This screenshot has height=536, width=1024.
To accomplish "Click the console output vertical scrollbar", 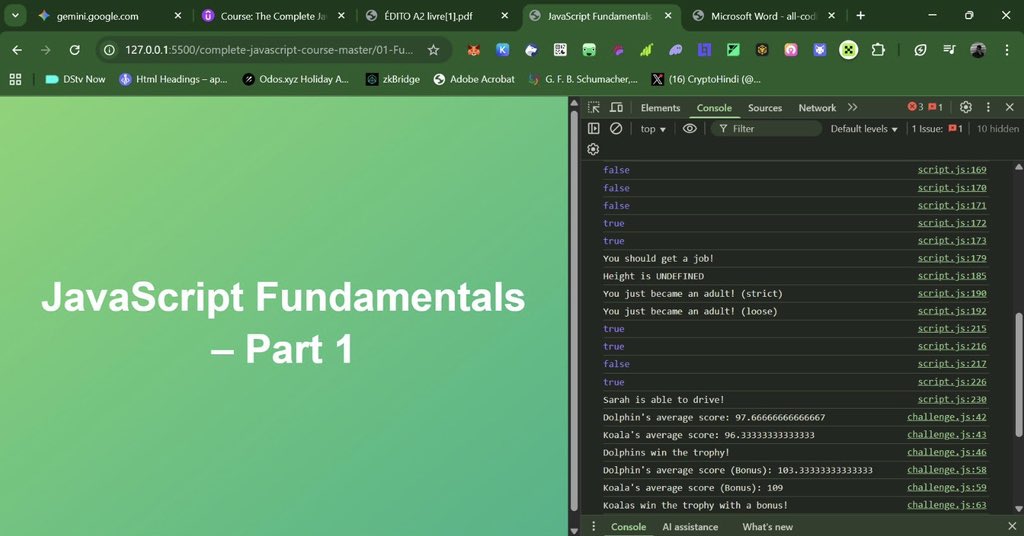I will click(x=1018, y=374).
